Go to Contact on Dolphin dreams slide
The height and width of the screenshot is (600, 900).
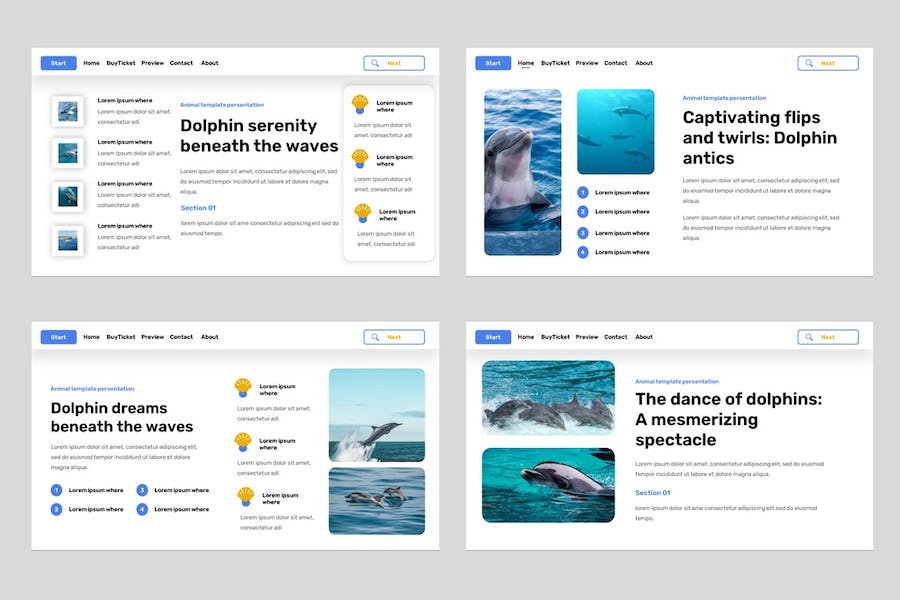181,337
